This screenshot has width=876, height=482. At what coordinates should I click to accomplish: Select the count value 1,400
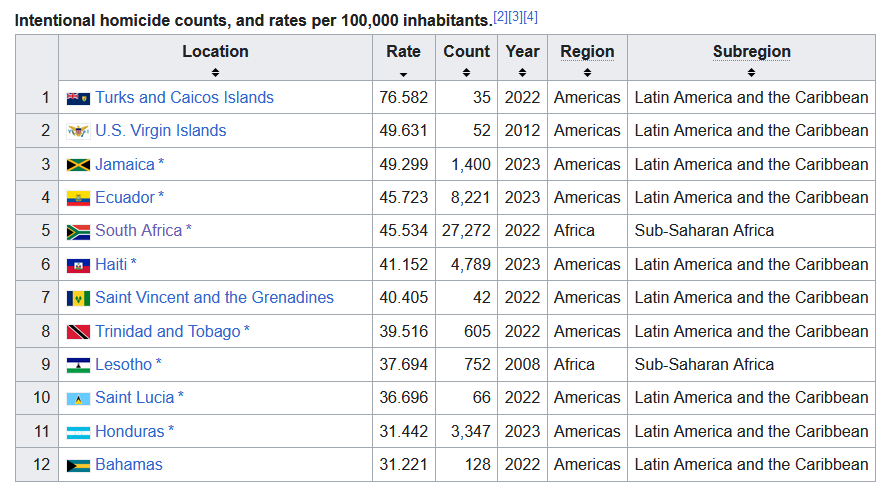tap(470, 164)
